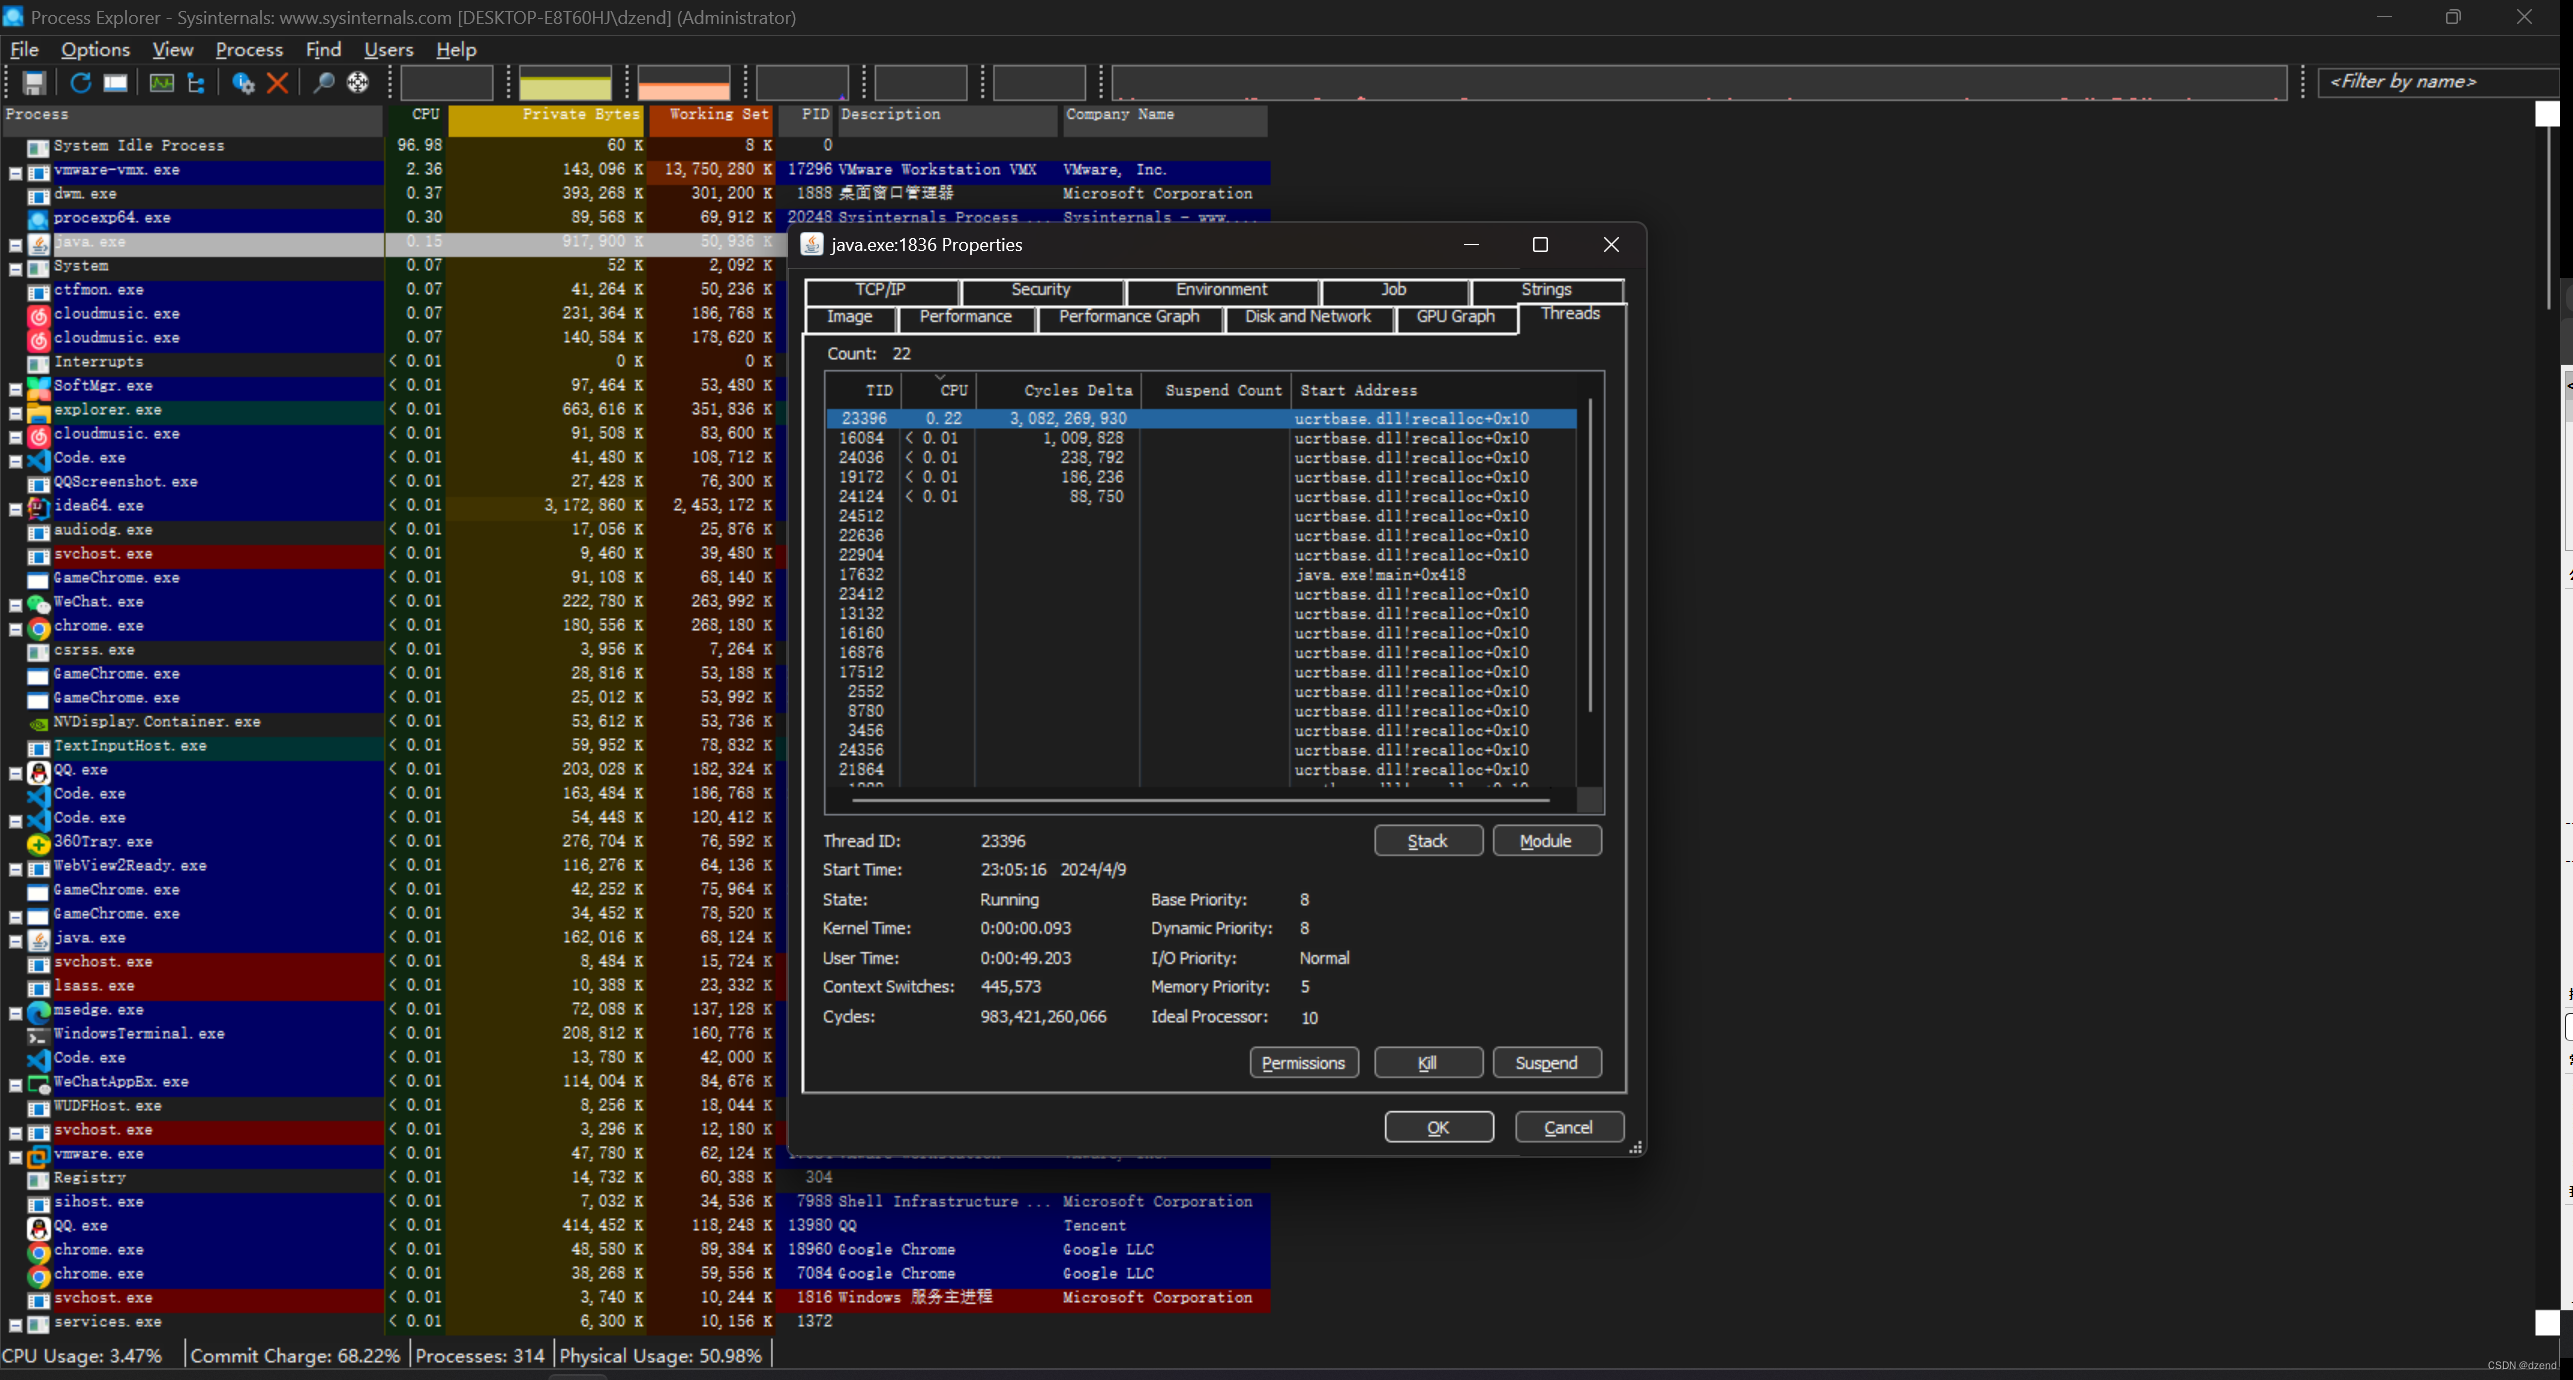
Task: Click the Suspend thread button
Action: (x=1545, y=1062)
